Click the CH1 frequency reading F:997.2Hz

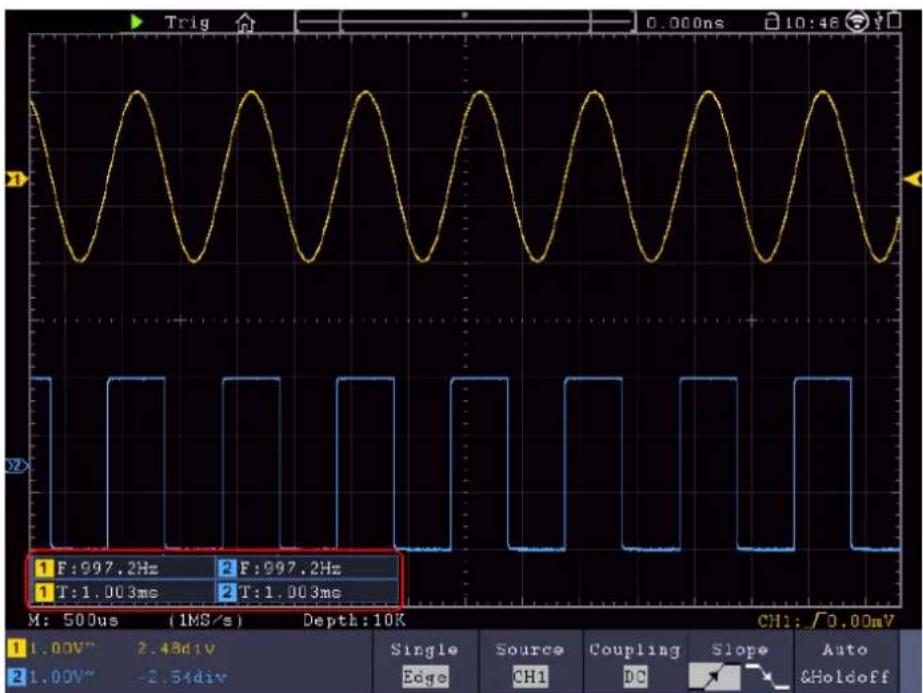pyautogui.click(x=107, y=569)
